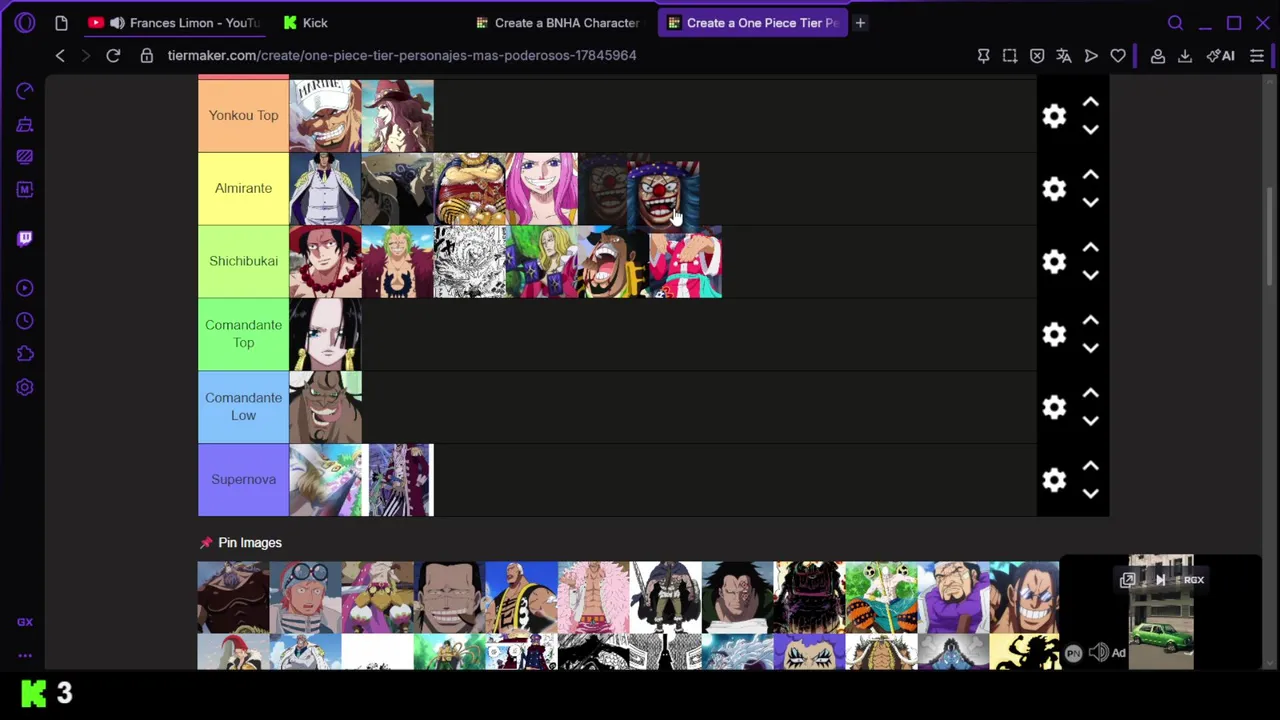Viewport: 1280px width, 720px height.
Task: Open Twitch panel in sidebar
Action: click(x=25, y=238)
